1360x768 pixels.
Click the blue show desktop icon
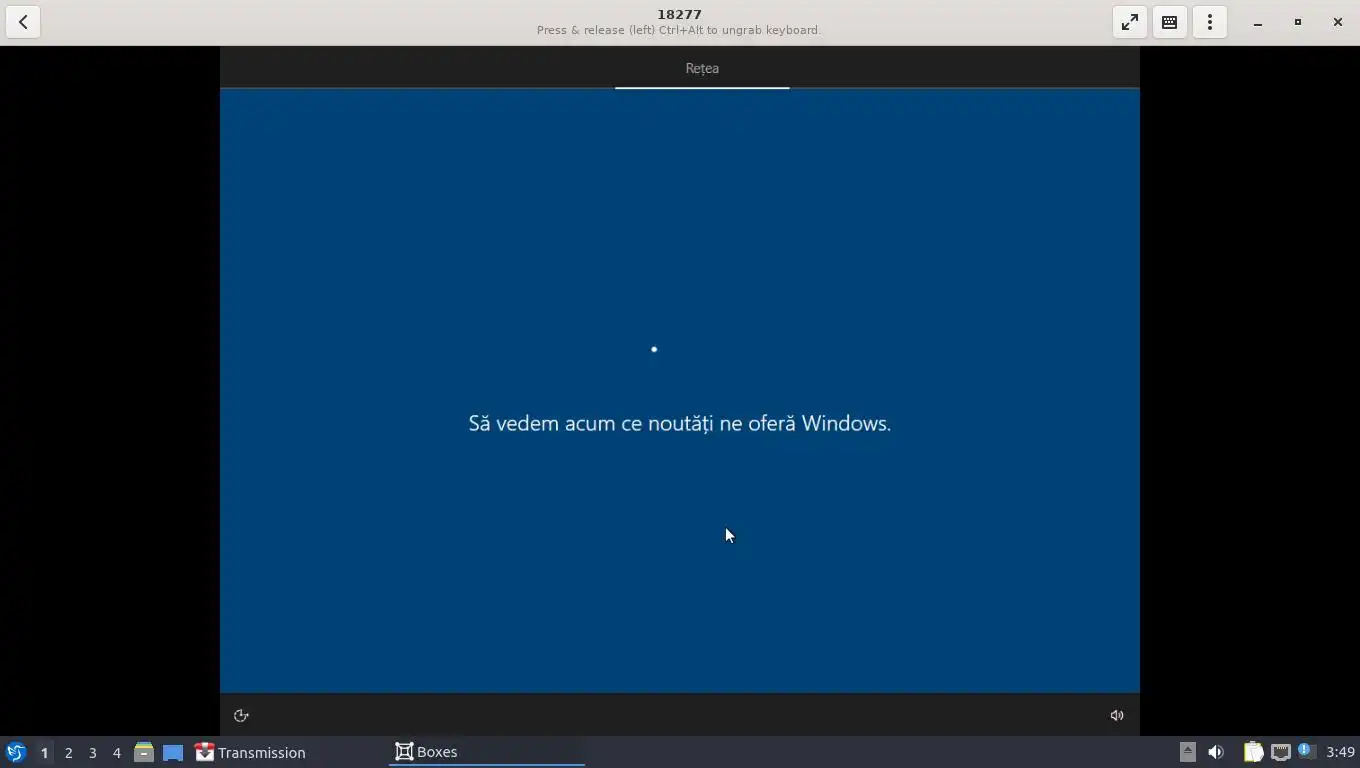pyautogui.click(x=173, y=753)
